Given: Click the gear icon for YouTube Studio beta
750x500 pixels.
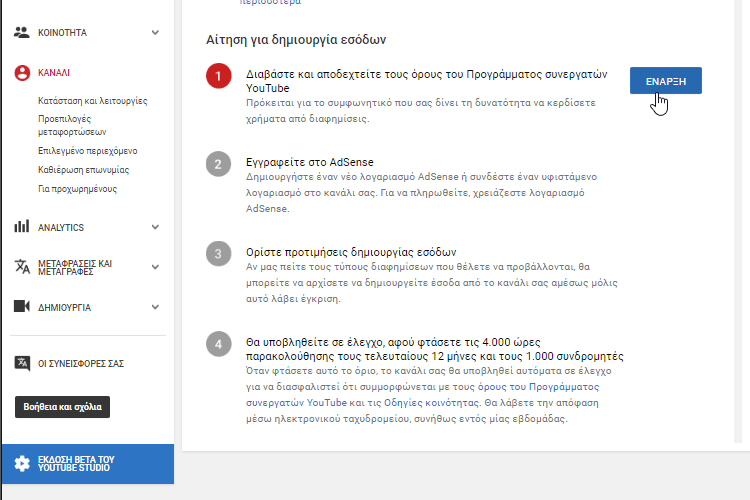Looking at the screenshot, I should click(x=22, y=463).
